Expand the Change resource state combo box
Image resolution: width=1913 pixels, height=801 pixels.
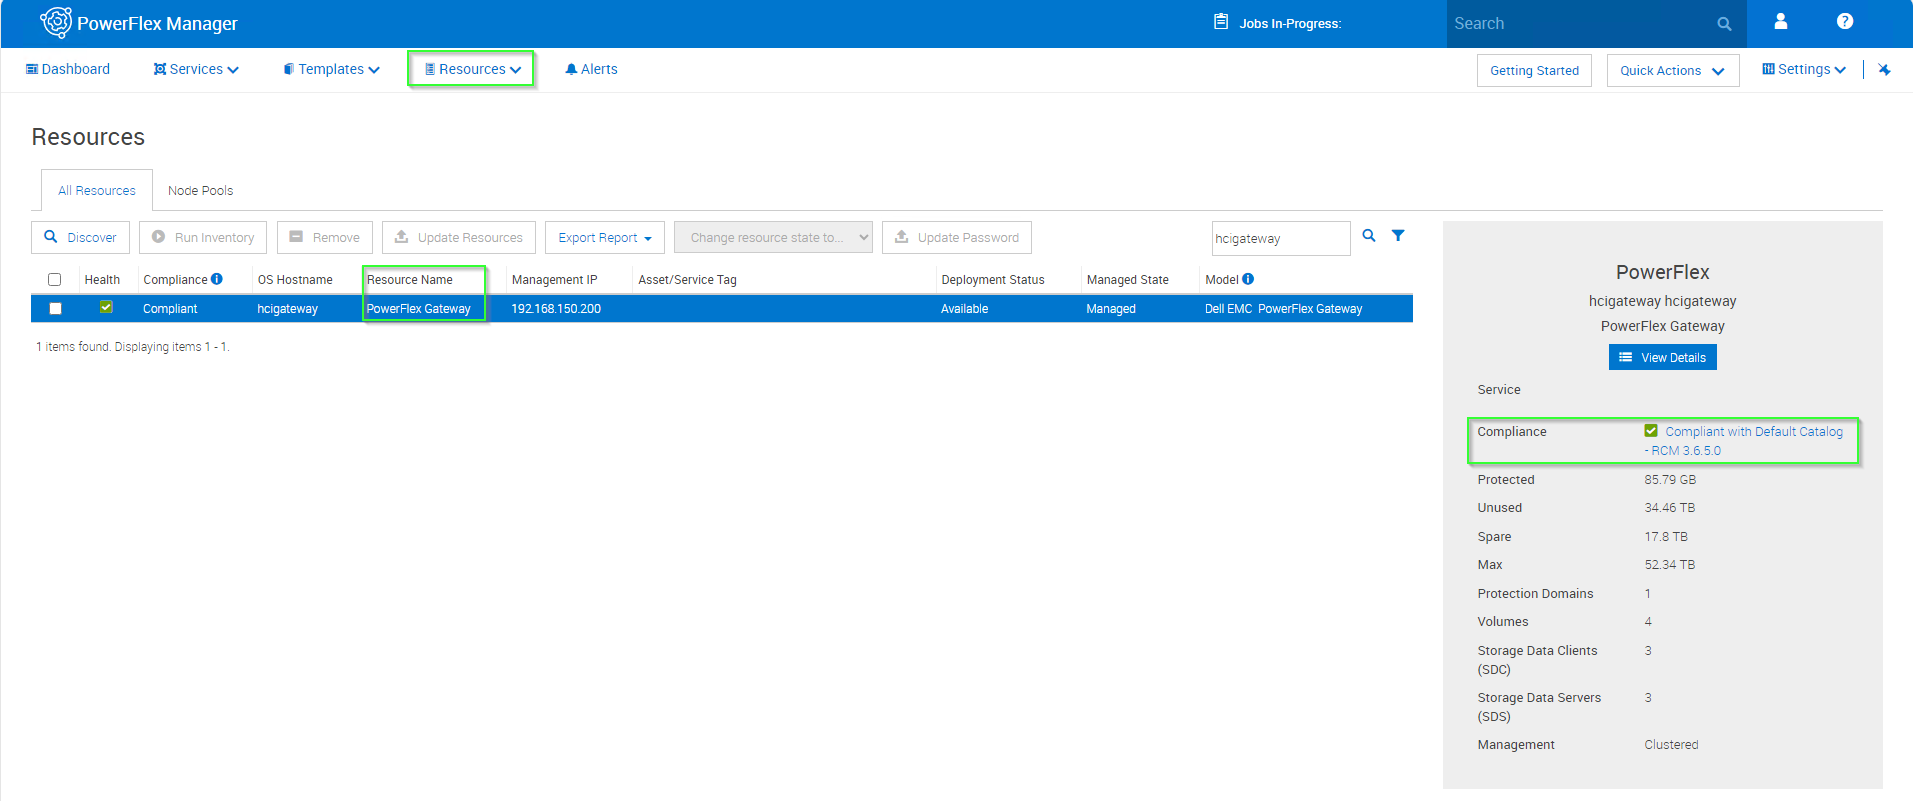(x=773, y=238)
